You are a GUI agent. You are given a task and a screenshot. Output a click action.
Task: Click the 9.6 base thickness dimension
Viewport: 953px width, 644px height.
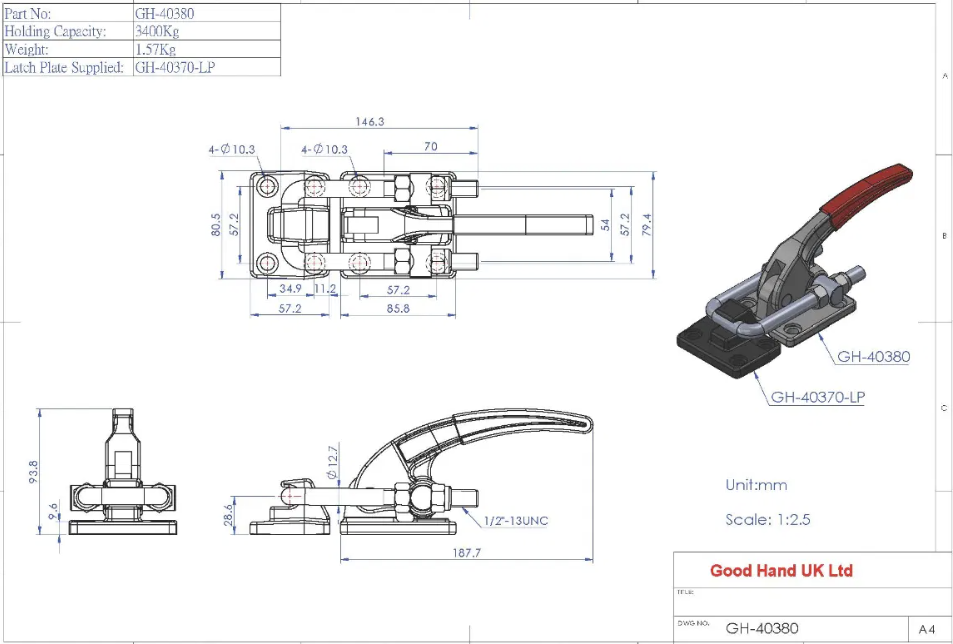[53, 510]
